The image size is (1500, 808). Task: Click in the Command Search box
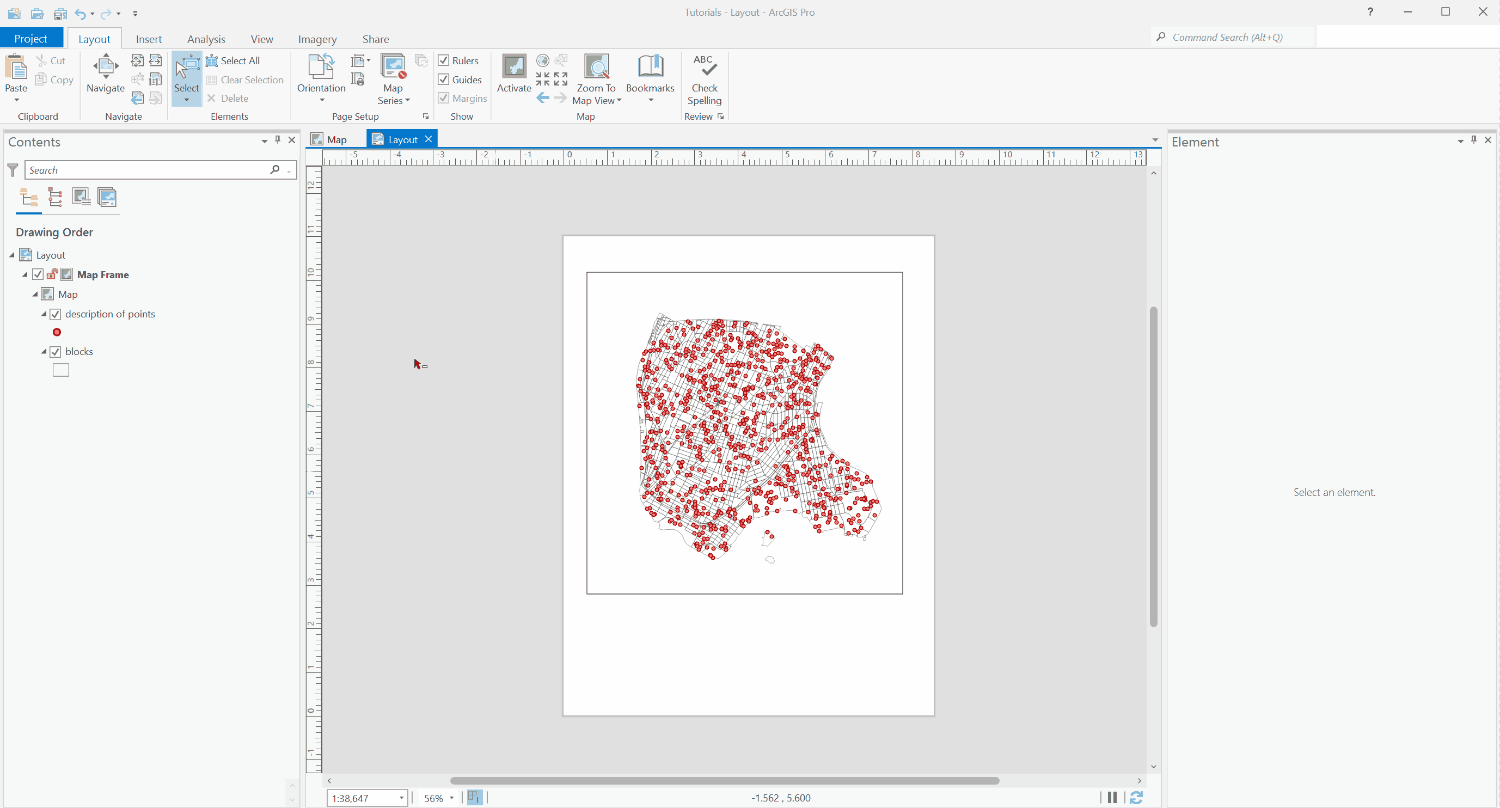(x=1233, y=37)
